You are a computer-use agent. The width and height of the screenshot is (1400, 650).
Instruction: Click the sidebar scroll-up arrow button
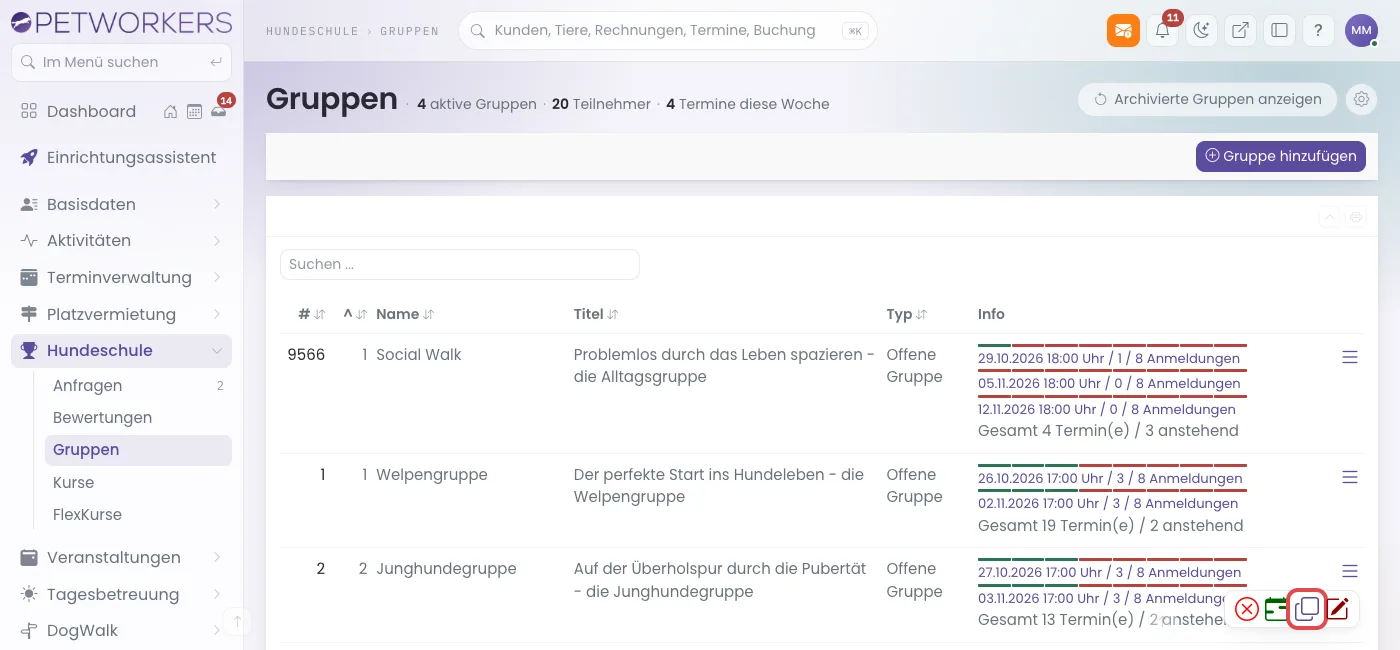[237, 622]
